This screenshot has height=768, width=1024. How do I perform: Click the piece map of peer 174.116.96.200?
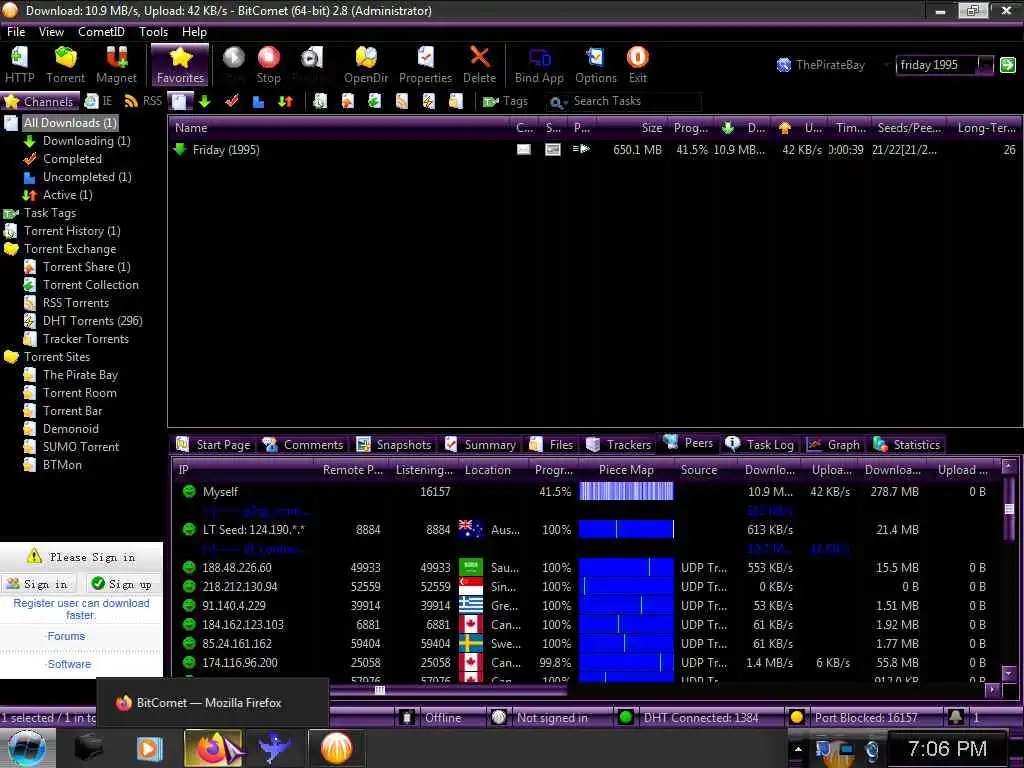click(626, 662)
